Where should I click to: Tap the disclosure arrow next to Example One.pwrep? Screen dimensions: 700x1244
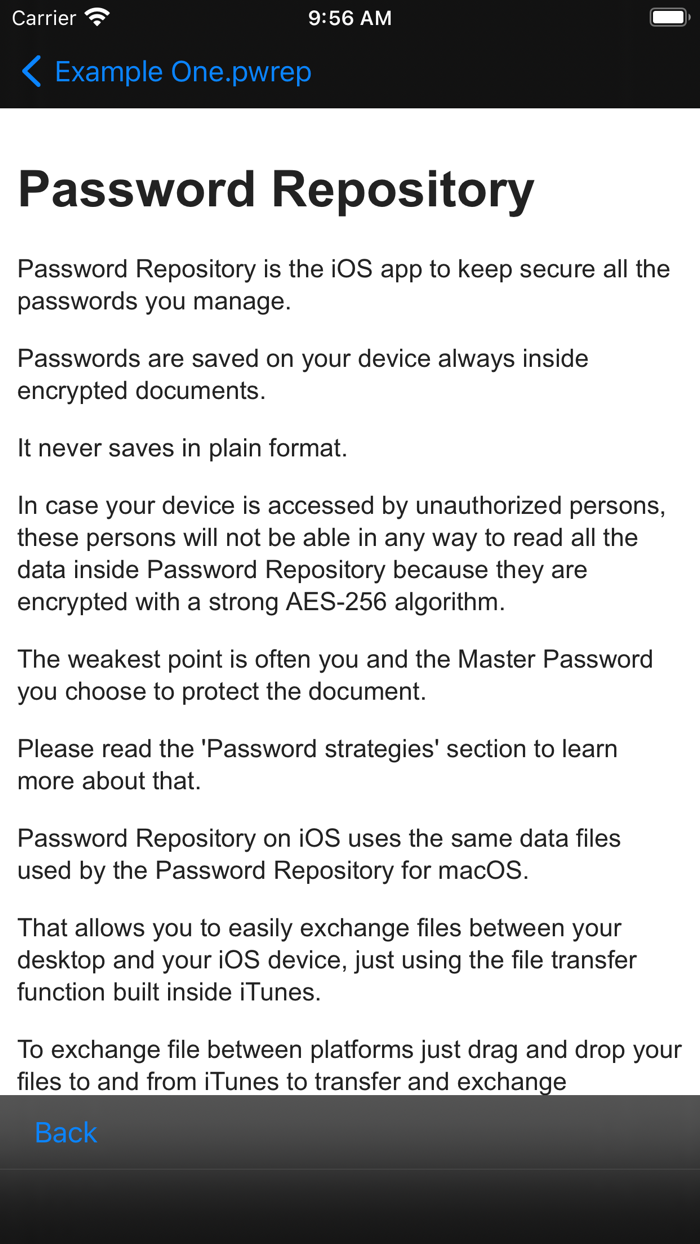tap(30, 71)
